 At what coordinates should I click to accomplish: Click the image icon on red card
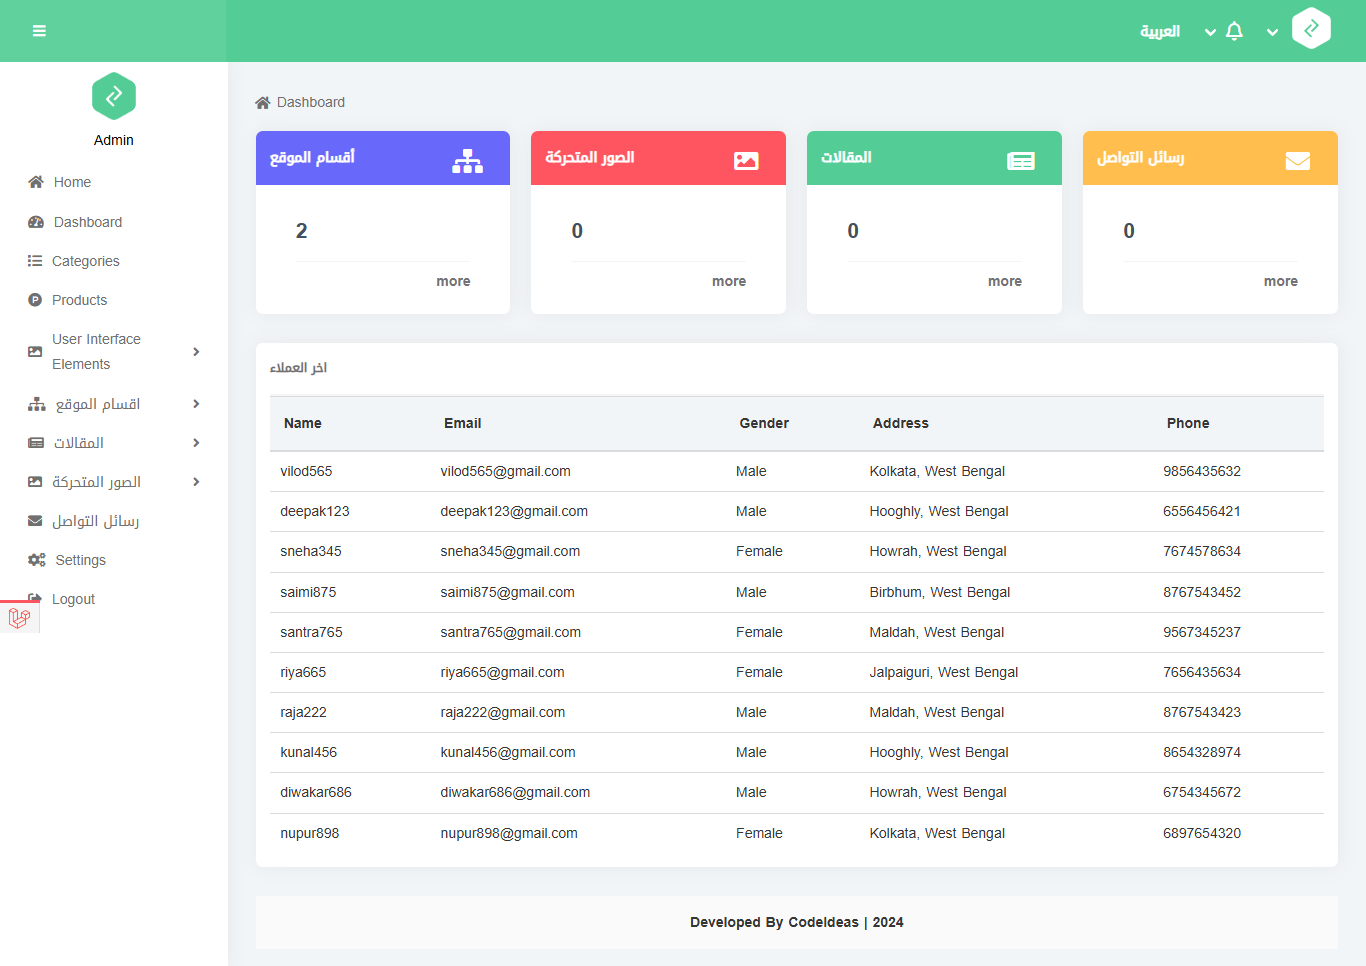click(746, 161)
